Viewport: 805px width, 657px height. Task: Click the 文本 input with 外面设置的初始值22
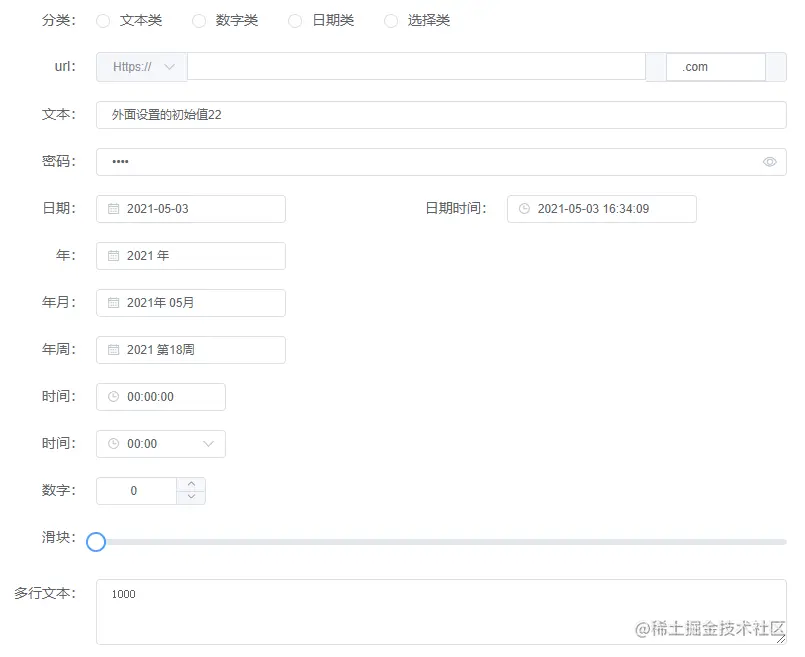(x=441, y=115)
